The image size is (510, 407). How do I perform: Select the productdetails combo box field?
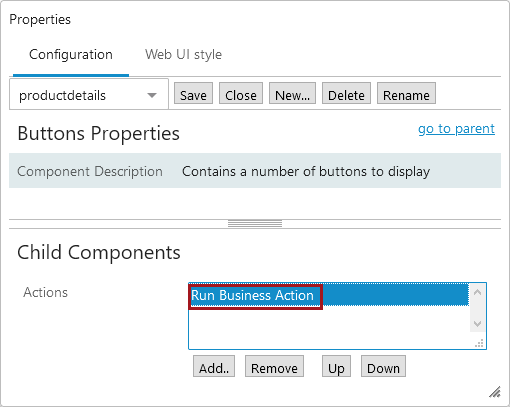89,94
